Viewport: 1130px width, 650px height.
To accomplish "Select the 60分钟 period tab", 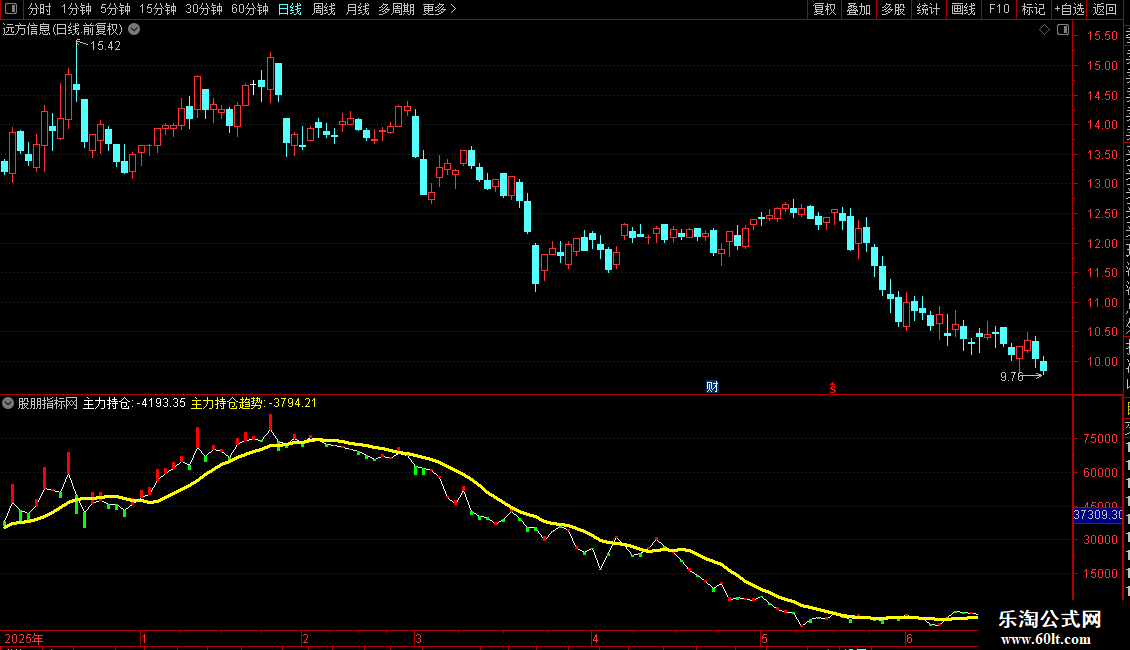I will [250, 9].
